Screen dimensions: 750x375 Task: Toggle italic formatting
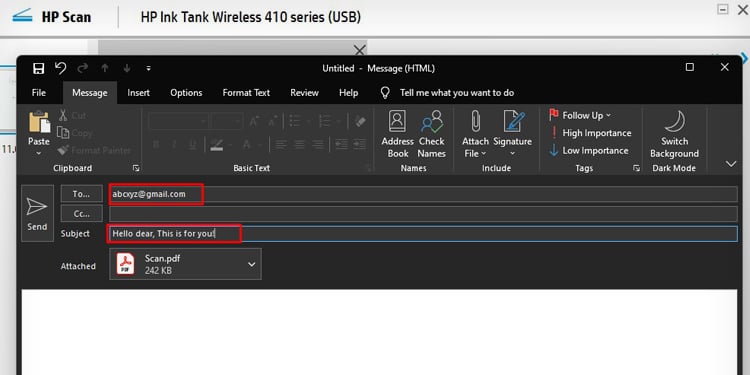pyautogui.click(x=174, y=144)
